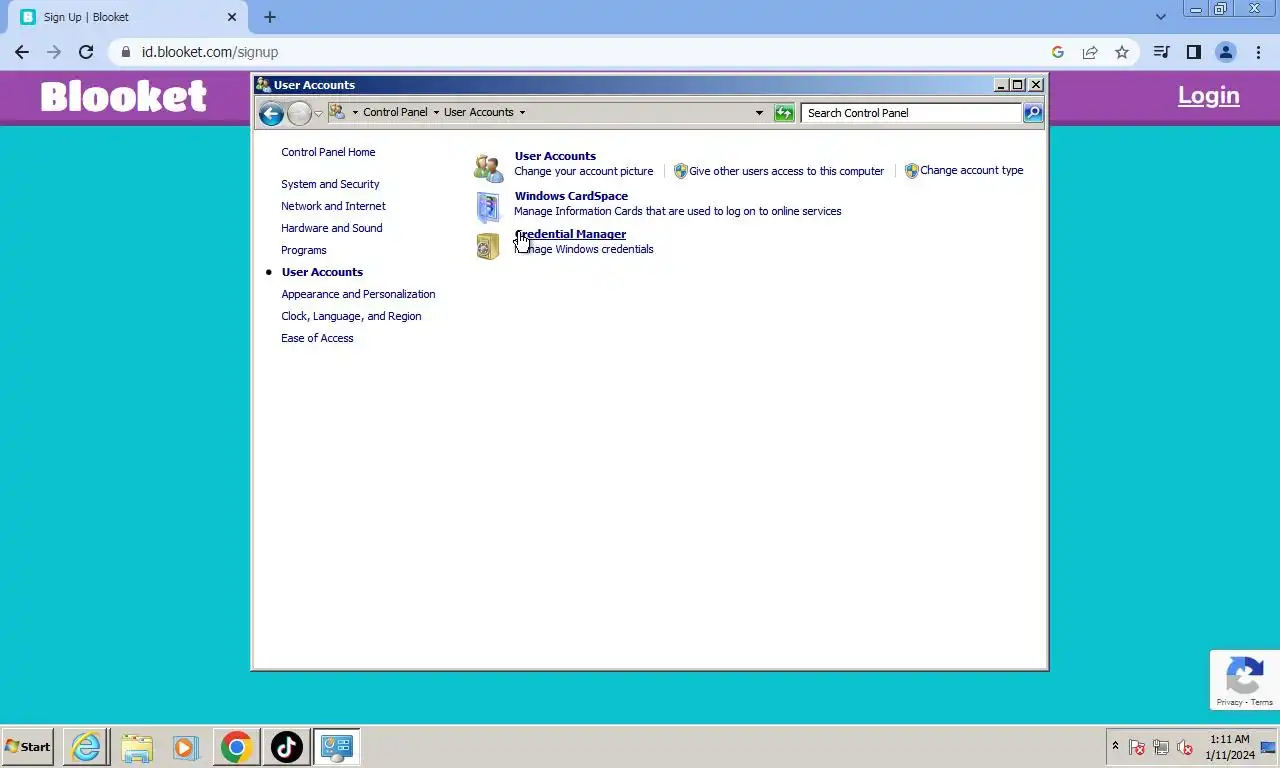Click Chrome reload page button
Image resolution: width=1280 pixels, height=768 pixels.
(86, 52)
